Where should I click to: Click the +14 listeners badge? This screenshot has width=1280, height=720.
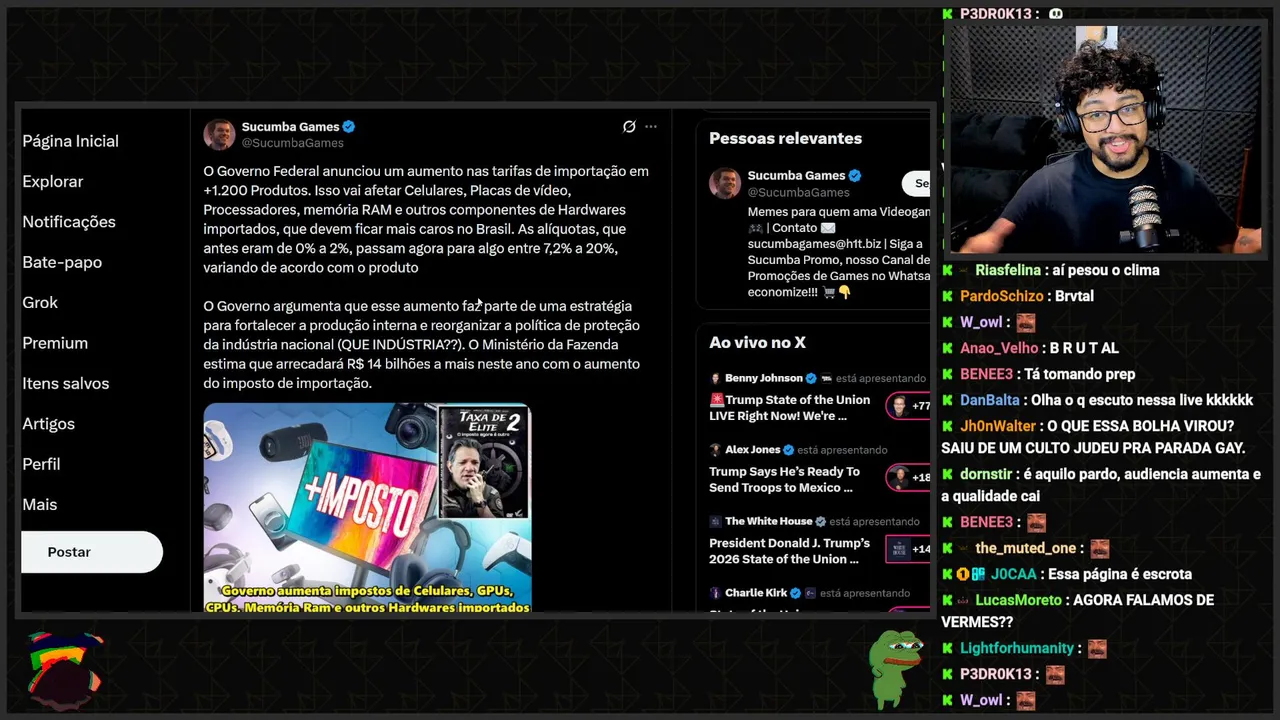(x=909, y=549)
